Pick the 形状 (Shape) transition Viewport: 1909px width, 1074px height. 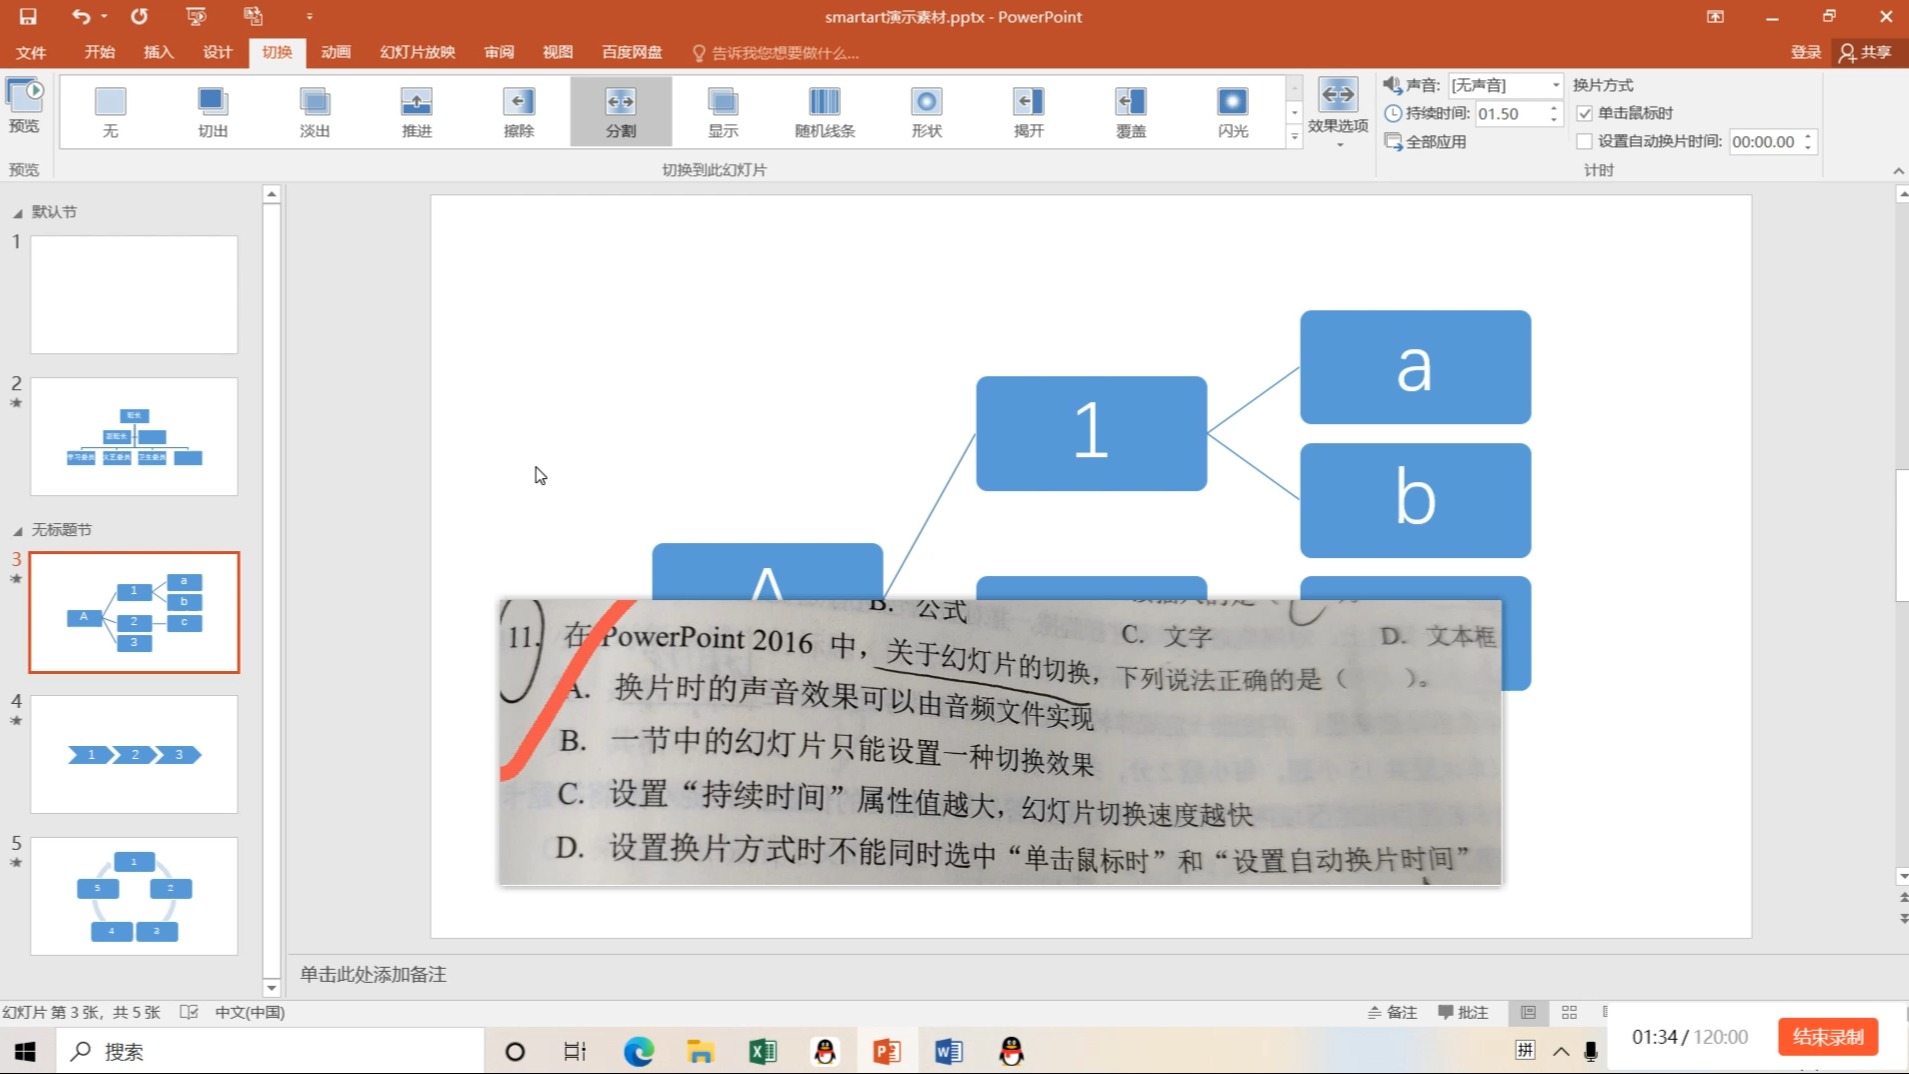(926, 111)
